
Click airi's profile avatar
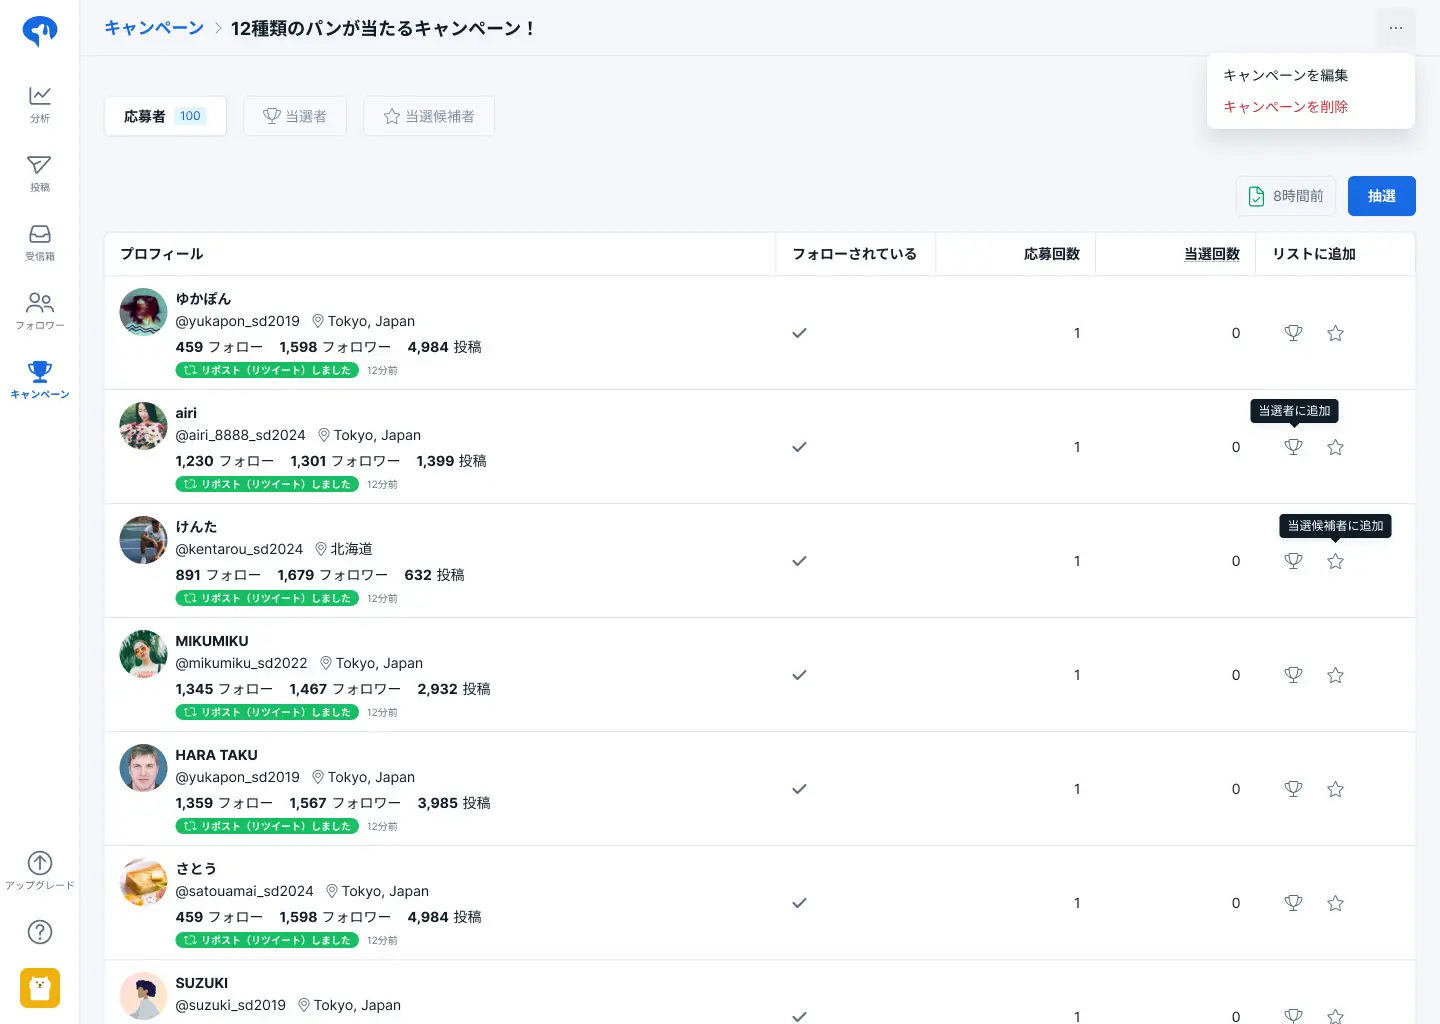(143, 426)
